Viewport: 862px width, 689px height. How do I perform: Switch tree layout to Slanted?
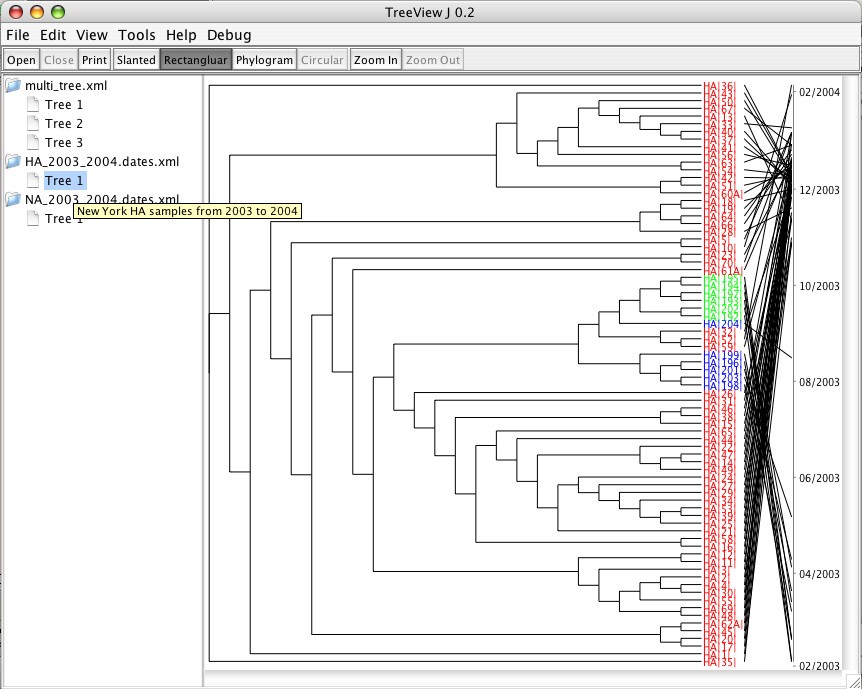click(136, 60)
